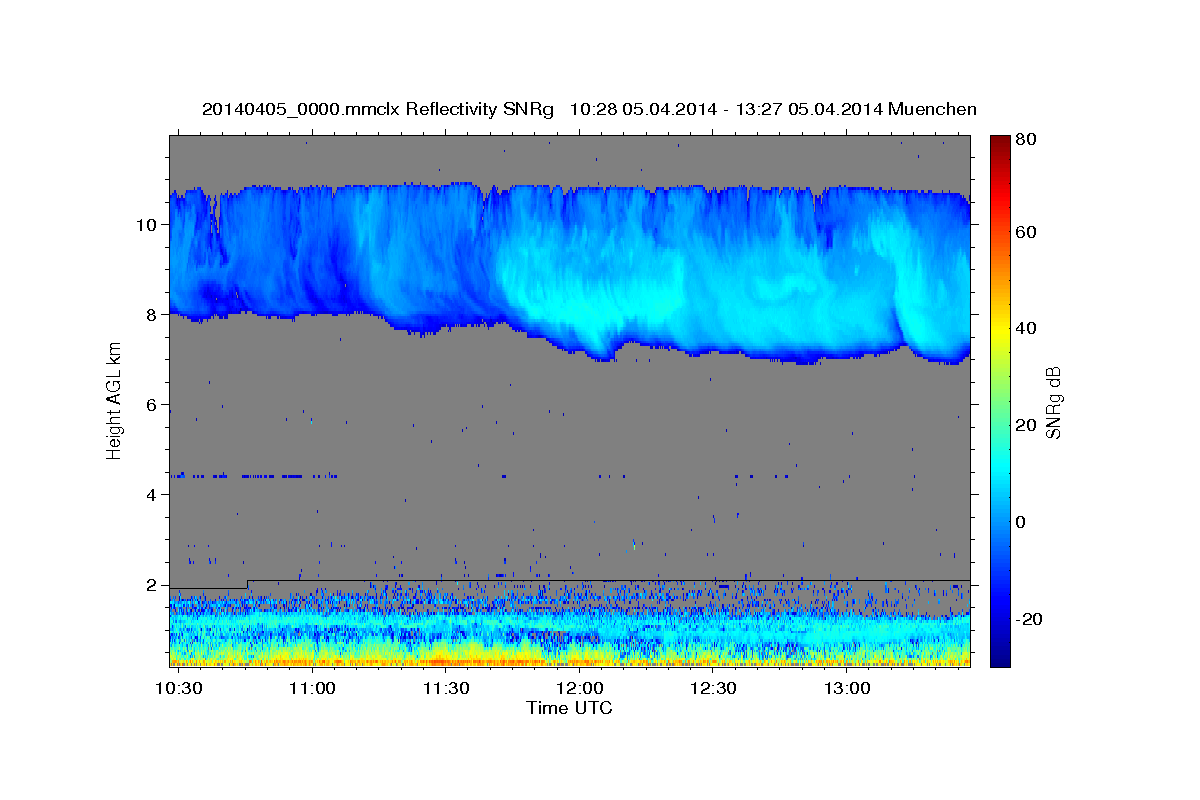Select the 11:00 time tick label
Image resolution: width=1200 pixels, height=800 pixels.
(313, 689)
